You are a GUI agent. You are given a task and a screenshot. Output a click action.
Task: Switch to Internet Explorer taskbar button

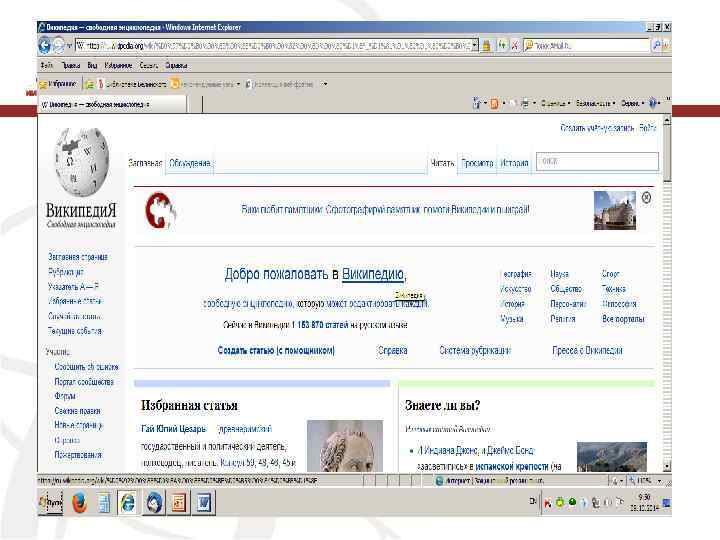coord(127,503)
